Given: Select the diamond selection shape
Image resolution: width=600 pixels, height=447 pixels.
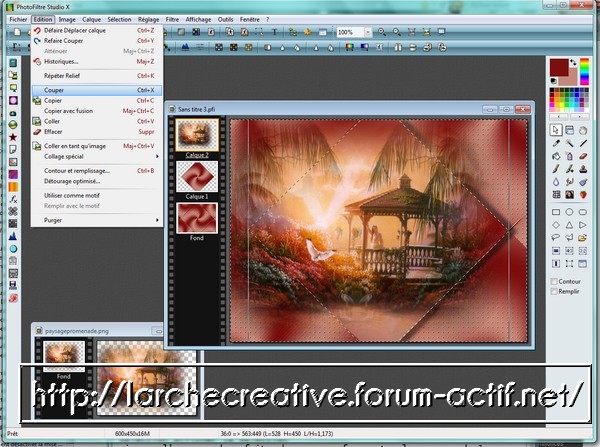Looking at the screenshot, I should [x=556, y=225].
